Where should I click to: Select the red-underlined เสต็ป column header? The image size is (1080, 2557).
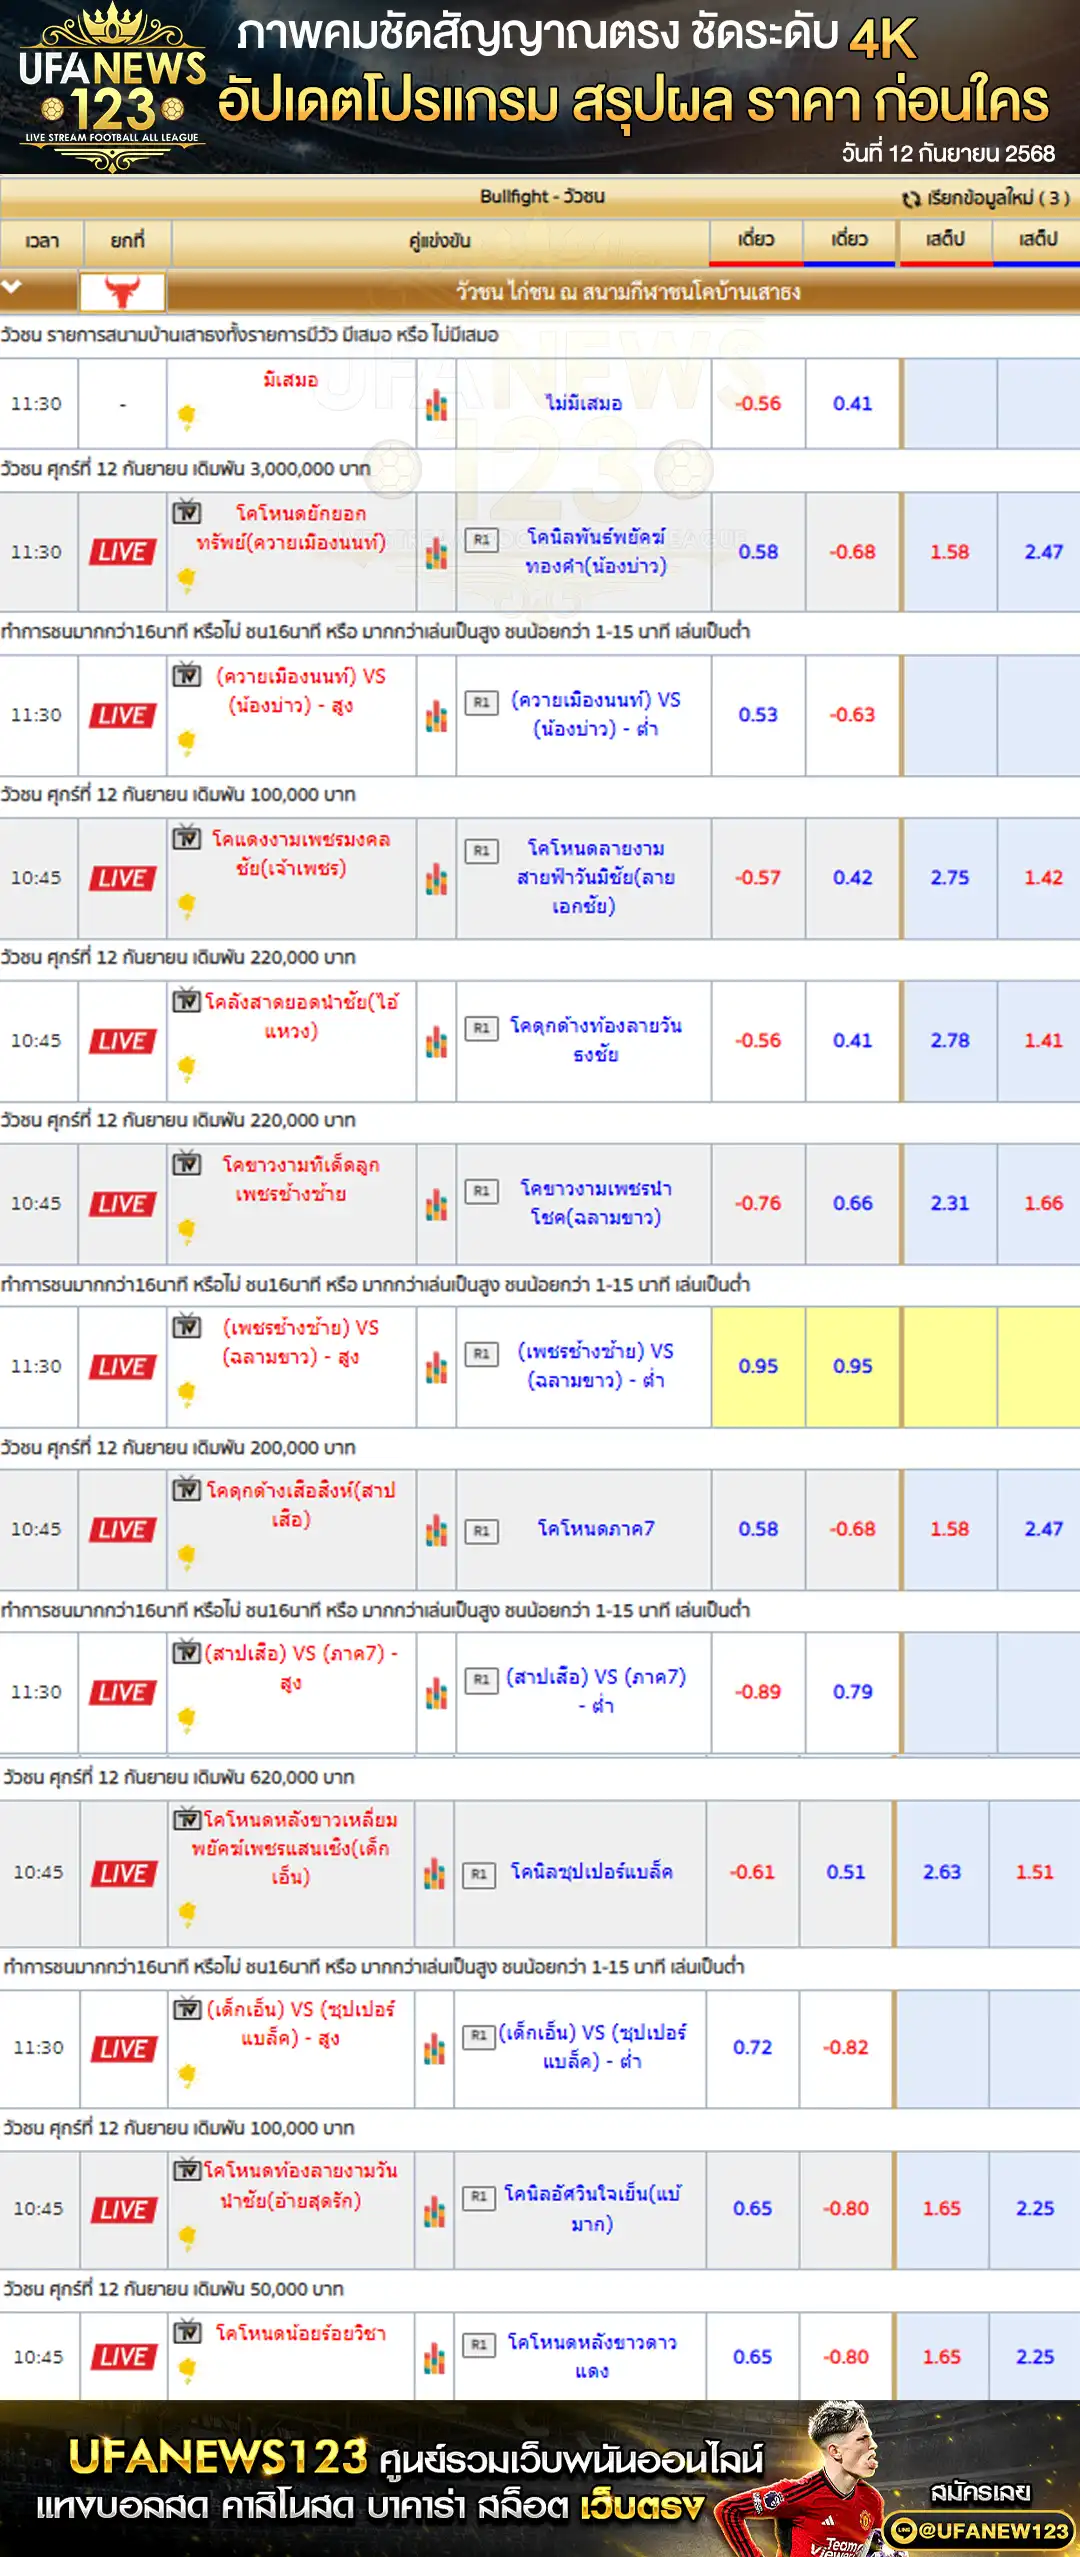coord(944,241)
